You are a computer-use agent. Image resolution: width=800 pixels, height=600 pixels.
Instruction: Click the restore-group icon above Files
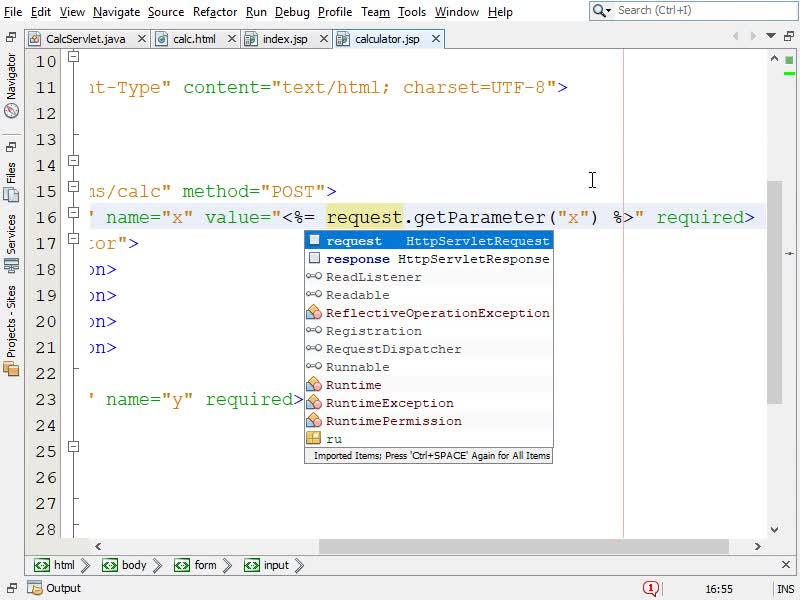coord(11,147)
